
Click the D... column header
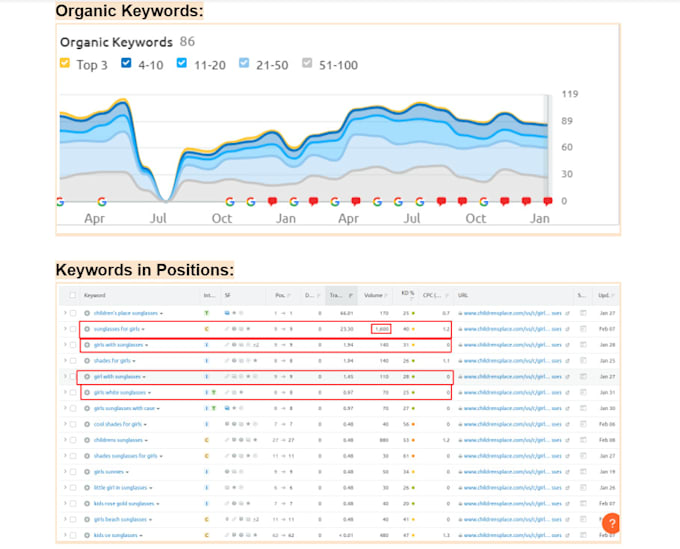coord(309,295)
